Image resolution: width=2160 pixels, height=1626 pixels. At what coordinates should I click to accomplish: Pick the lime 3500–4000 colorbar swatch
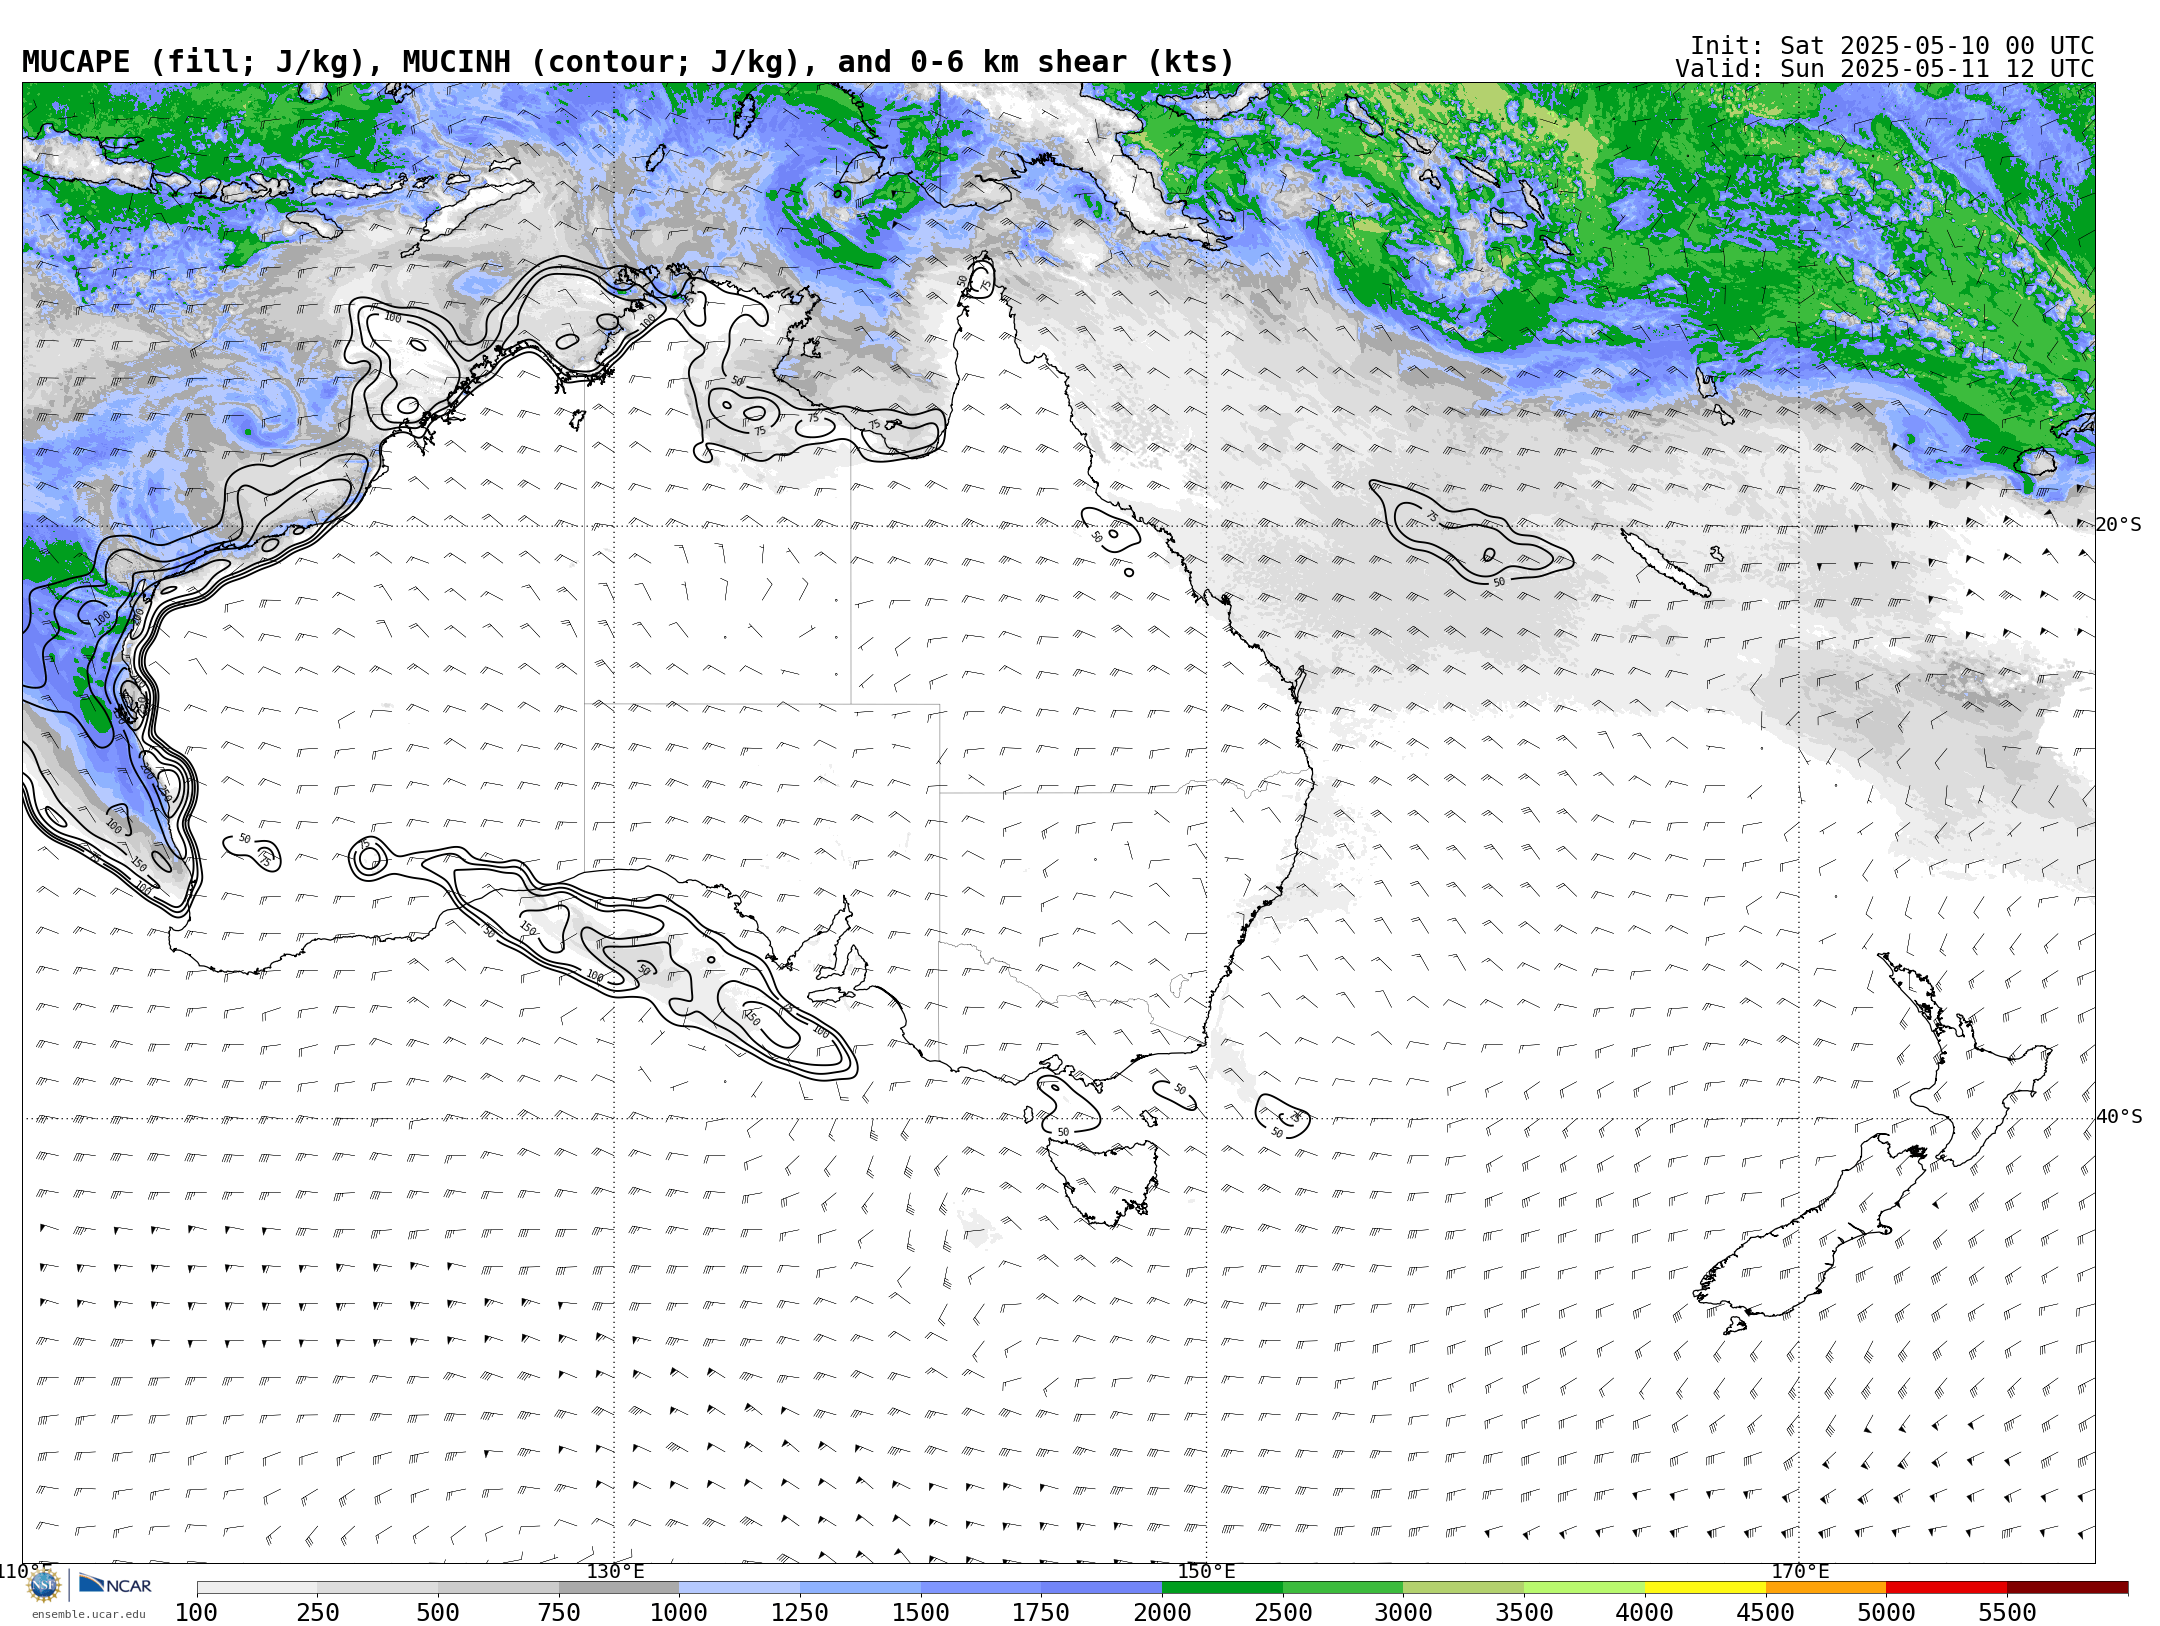[1584, 1588]
